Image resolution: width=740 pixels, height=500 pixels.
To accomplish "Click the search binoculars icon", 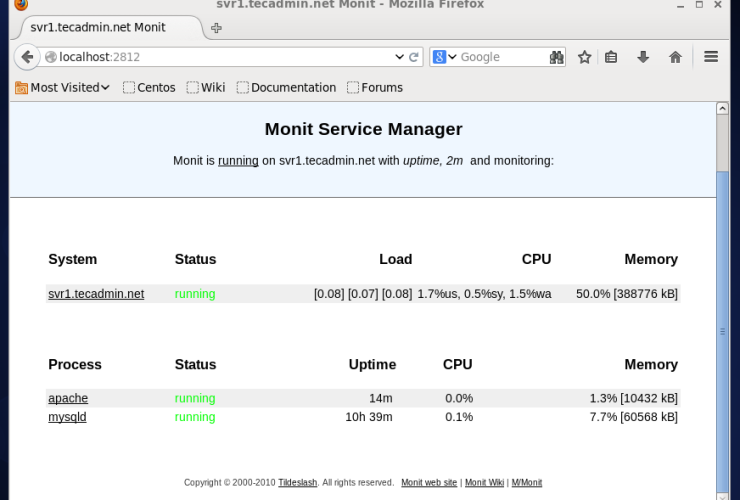I will coord(557,57).
